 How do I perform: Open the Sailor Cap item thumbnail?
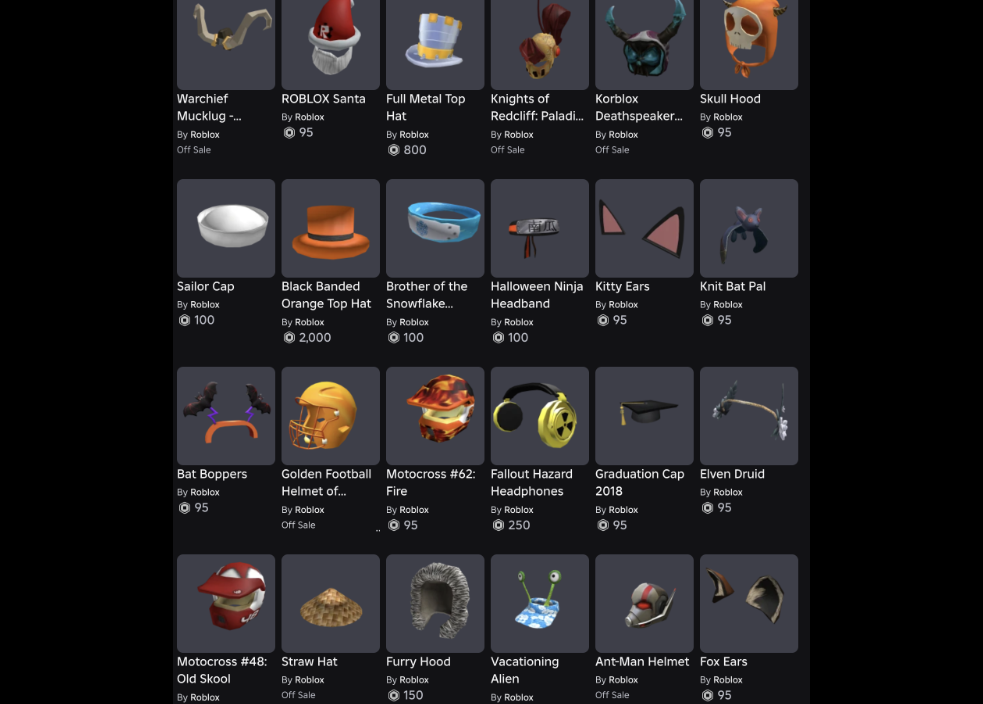(226, 228)
